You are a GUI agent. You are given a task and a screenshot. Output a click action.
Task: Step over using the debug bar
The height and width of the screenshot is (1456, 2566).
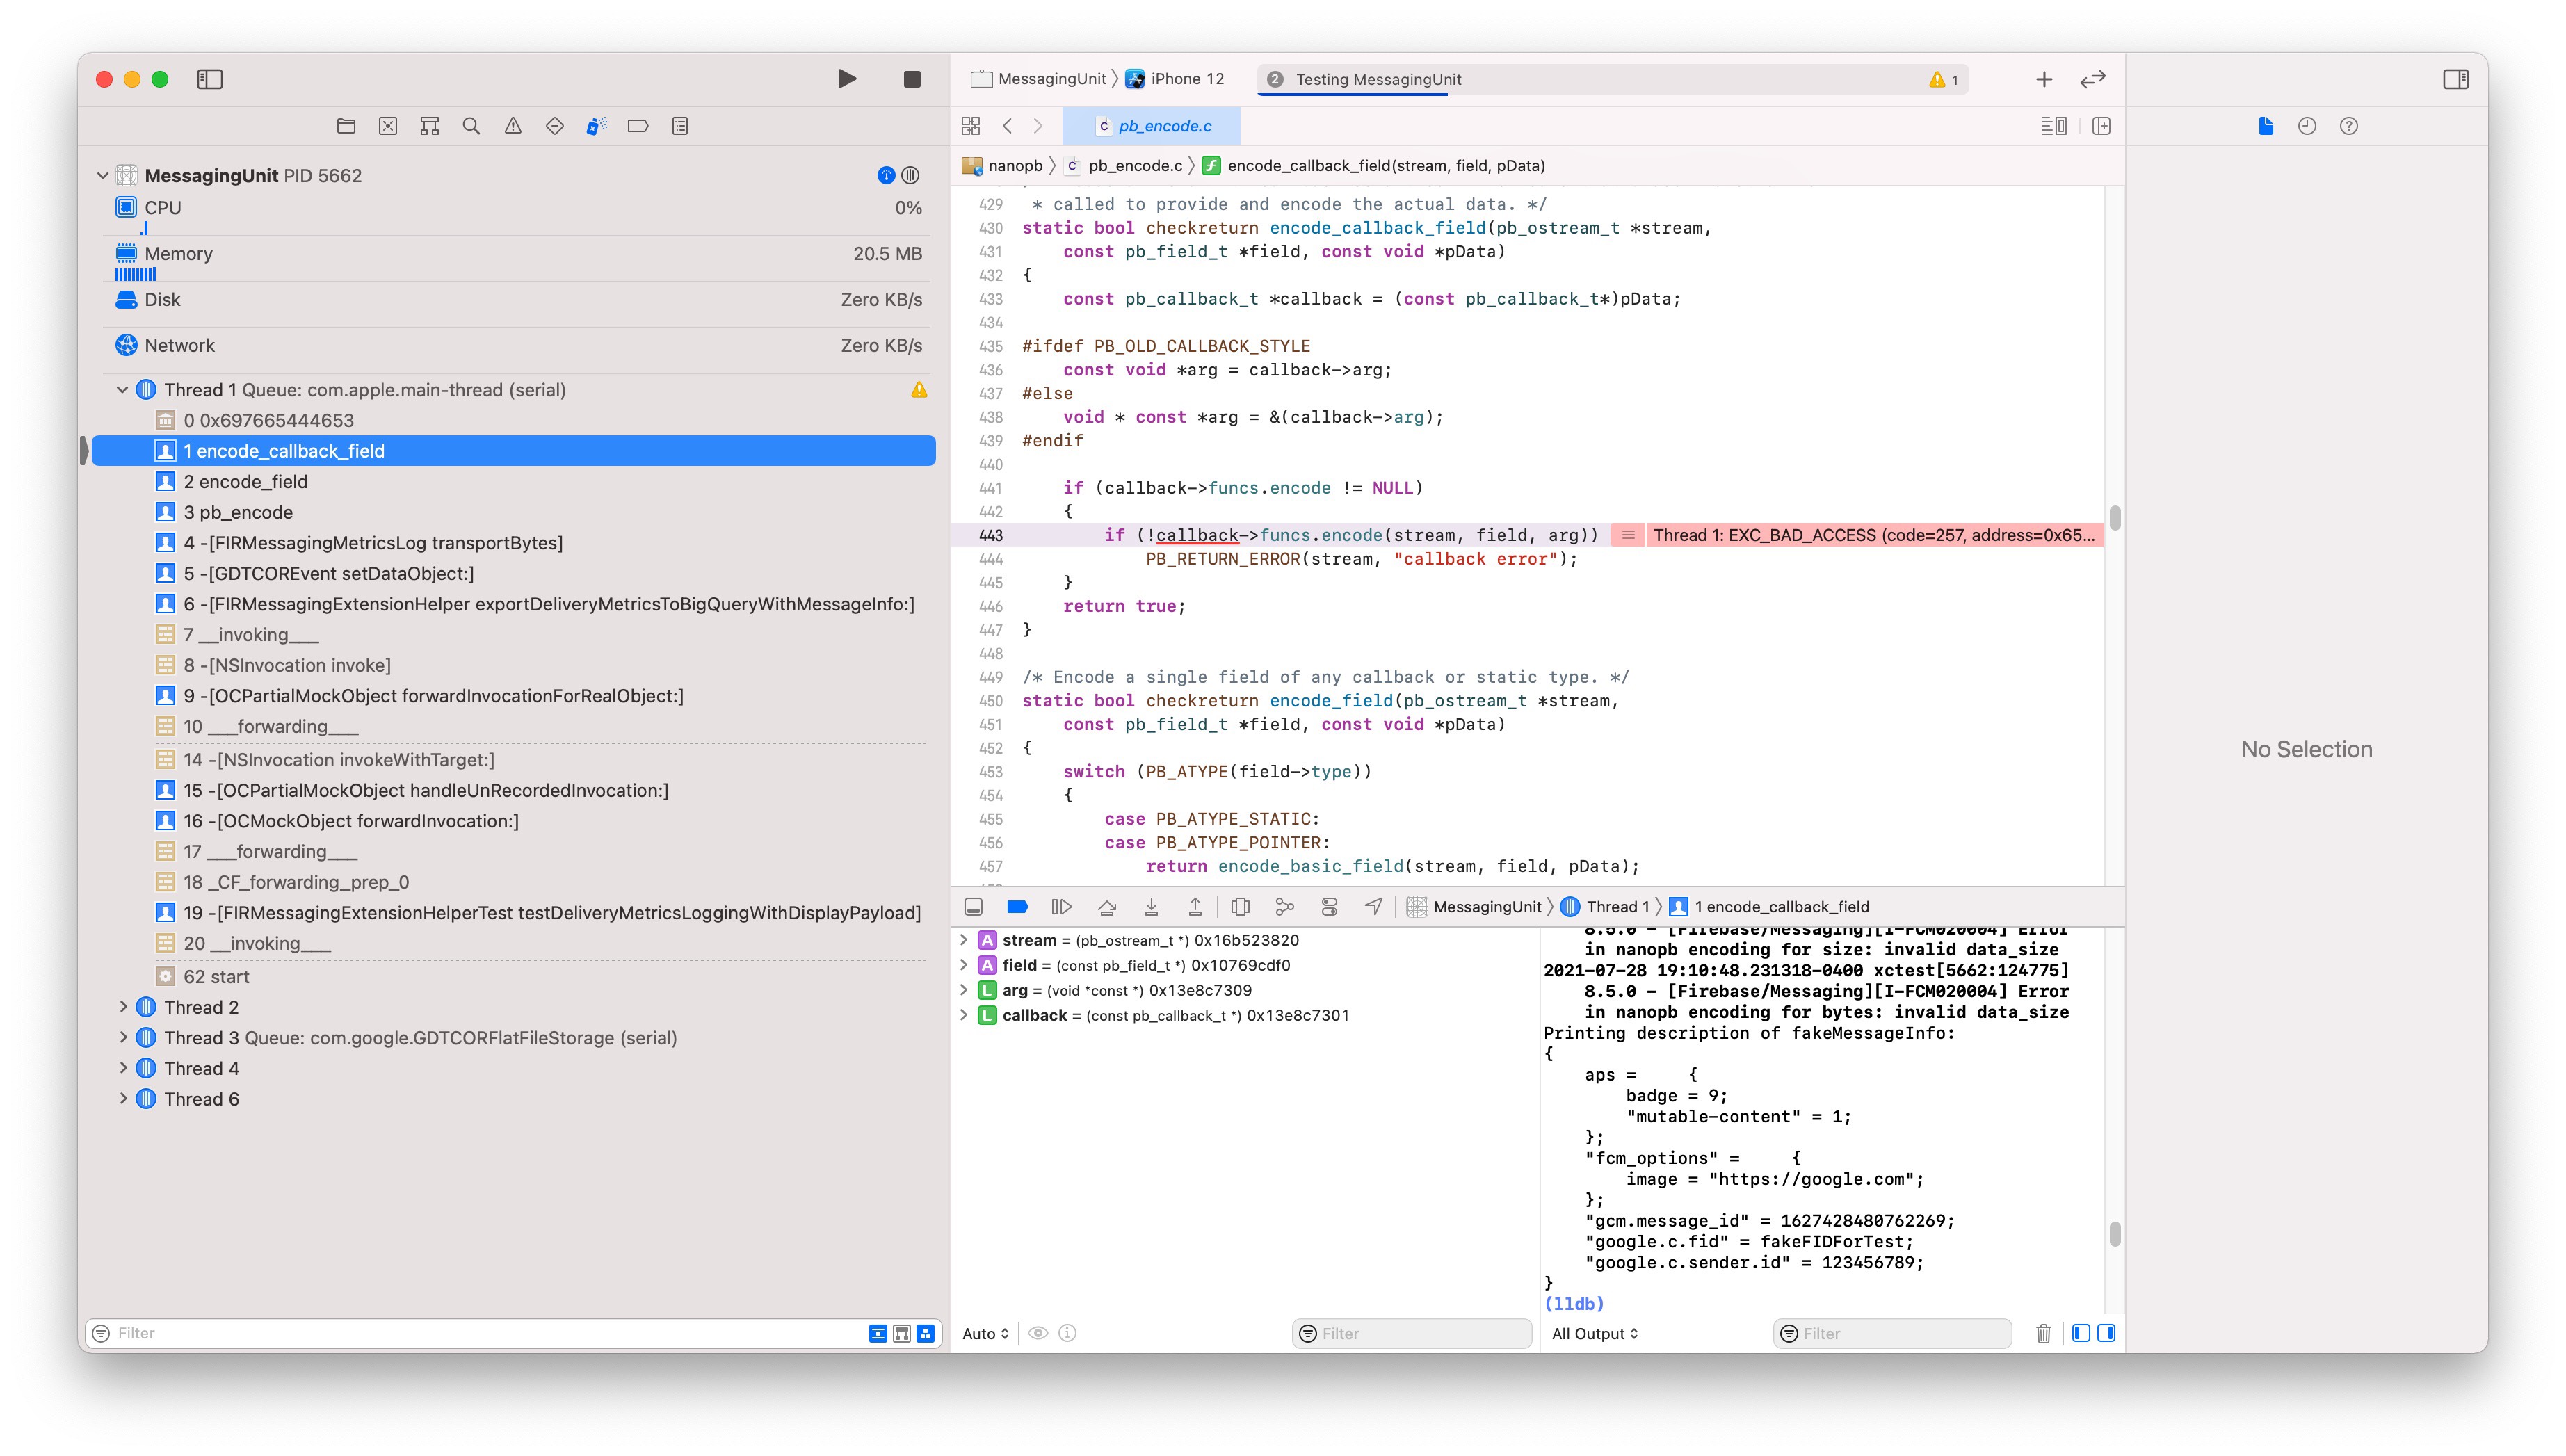coord(1107,906)
